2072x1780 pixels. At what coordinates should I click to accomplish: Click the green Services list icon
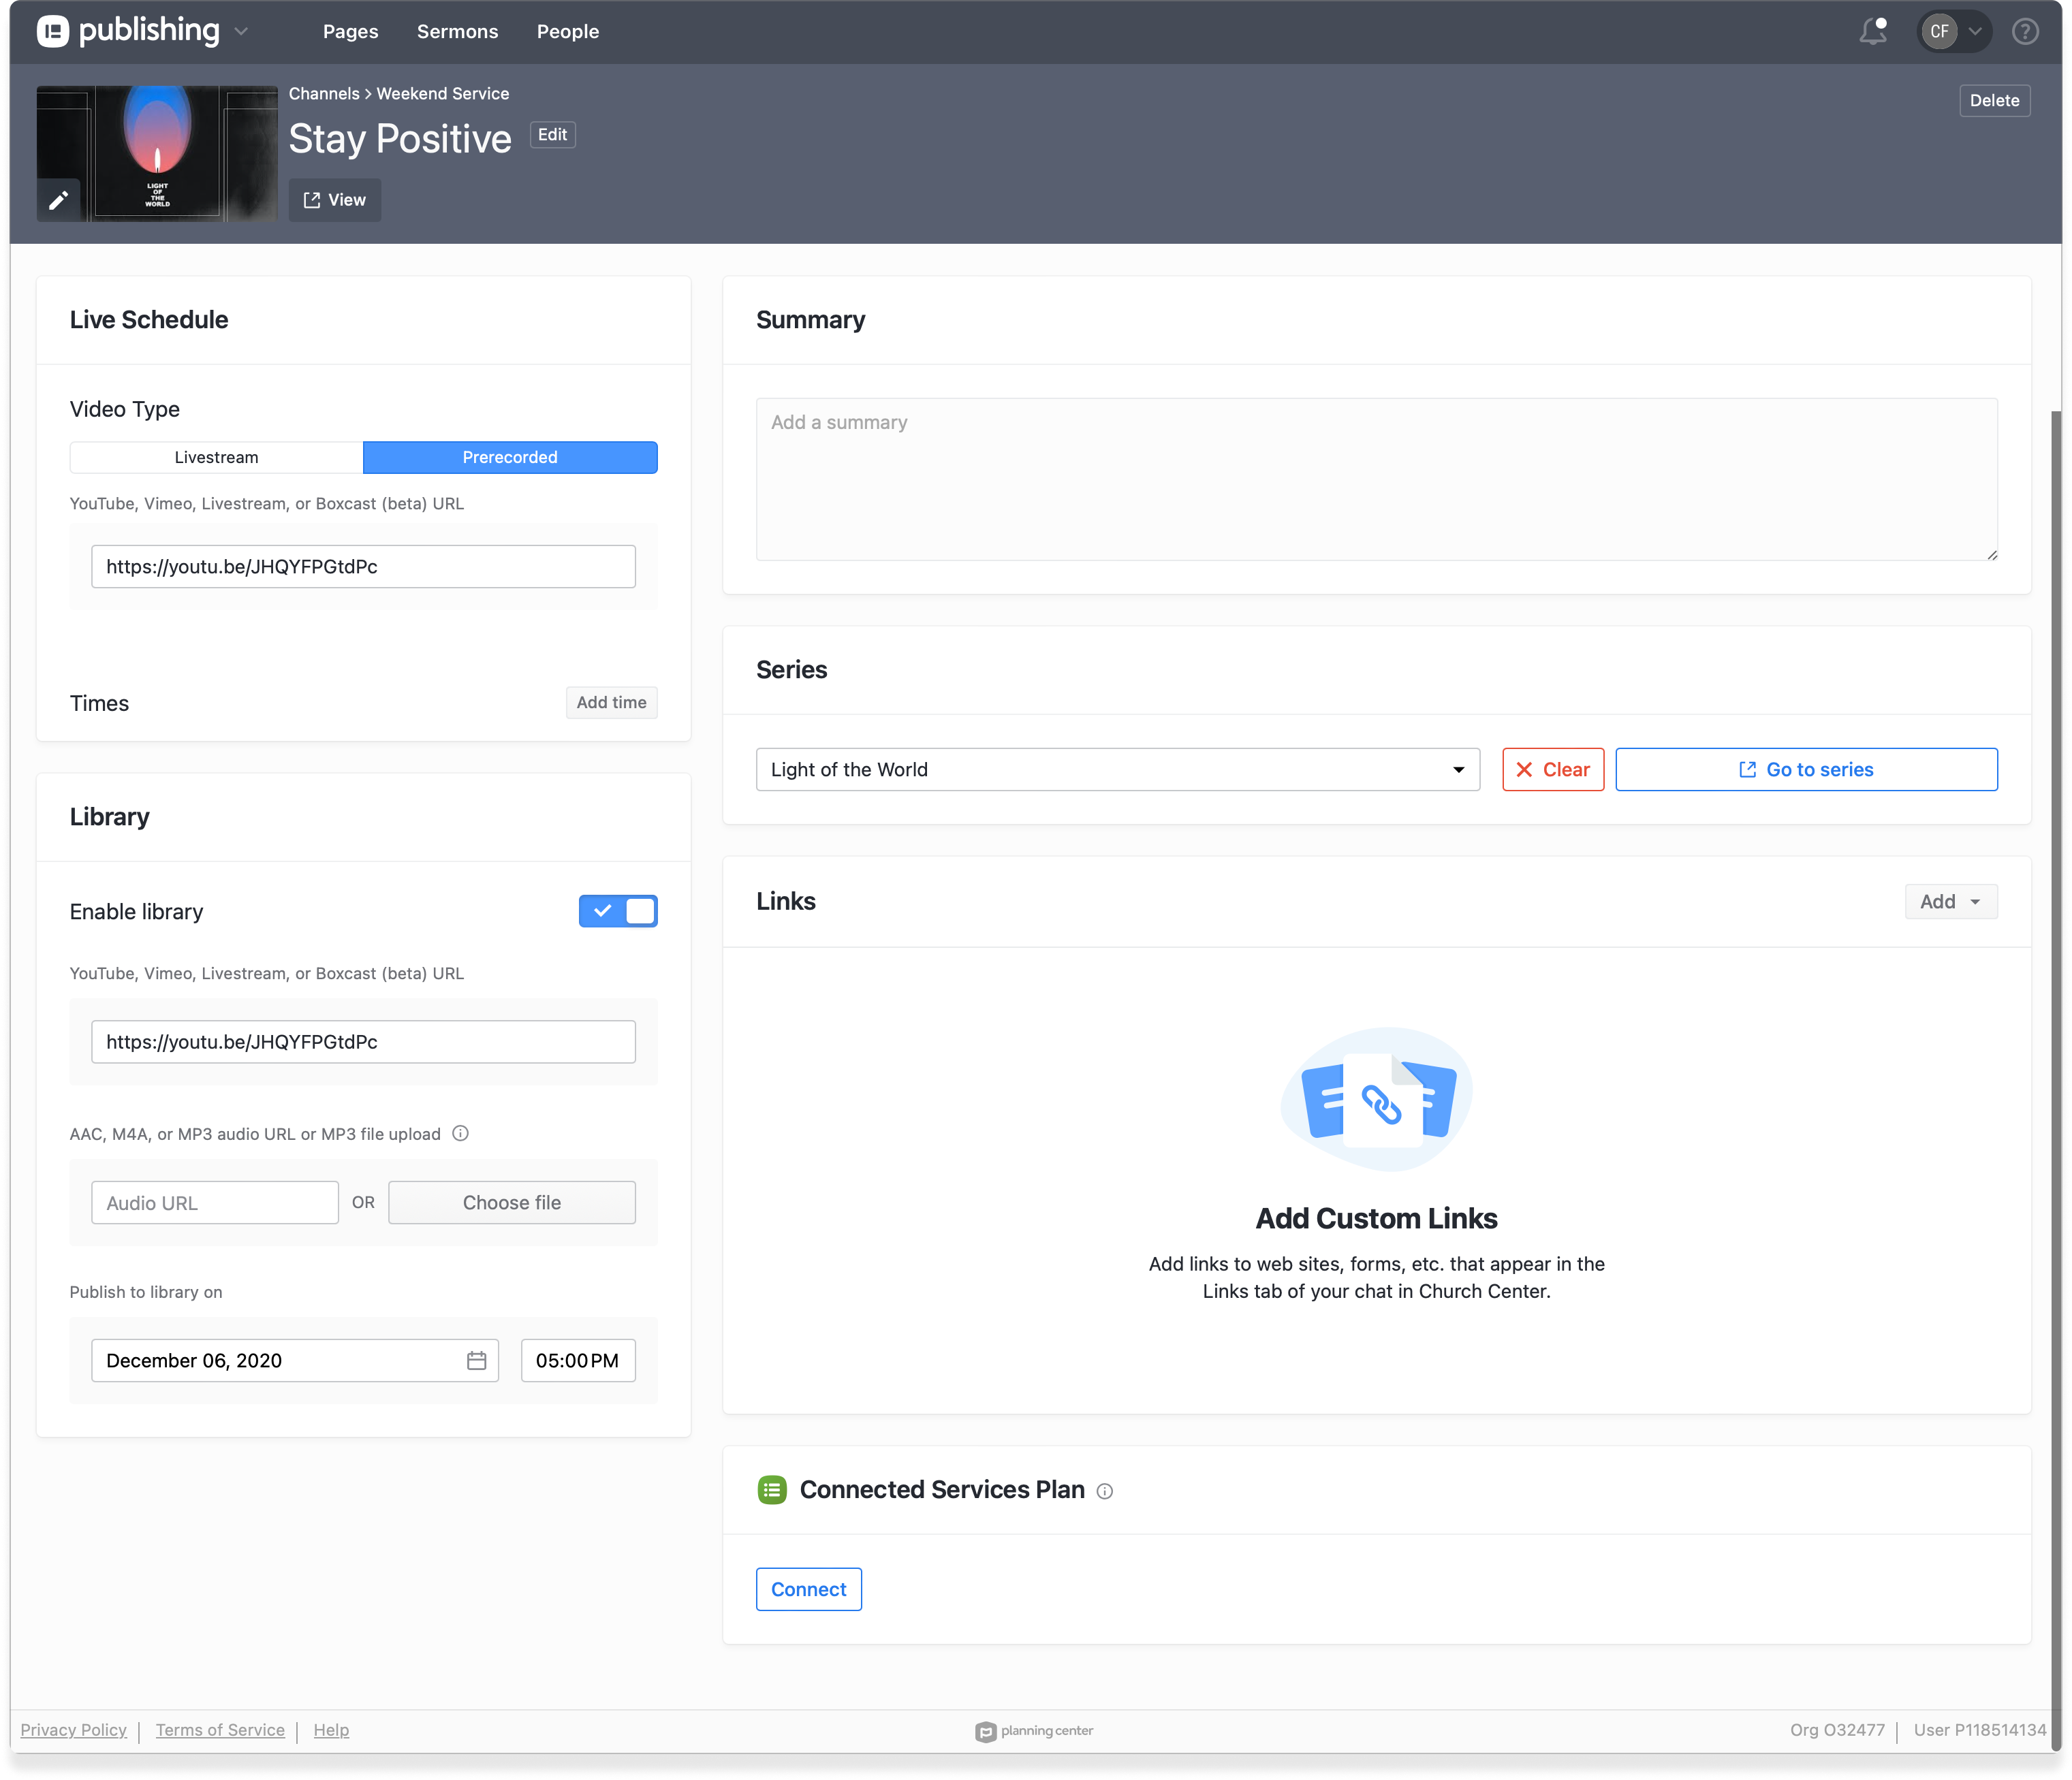coord(772,1490)
